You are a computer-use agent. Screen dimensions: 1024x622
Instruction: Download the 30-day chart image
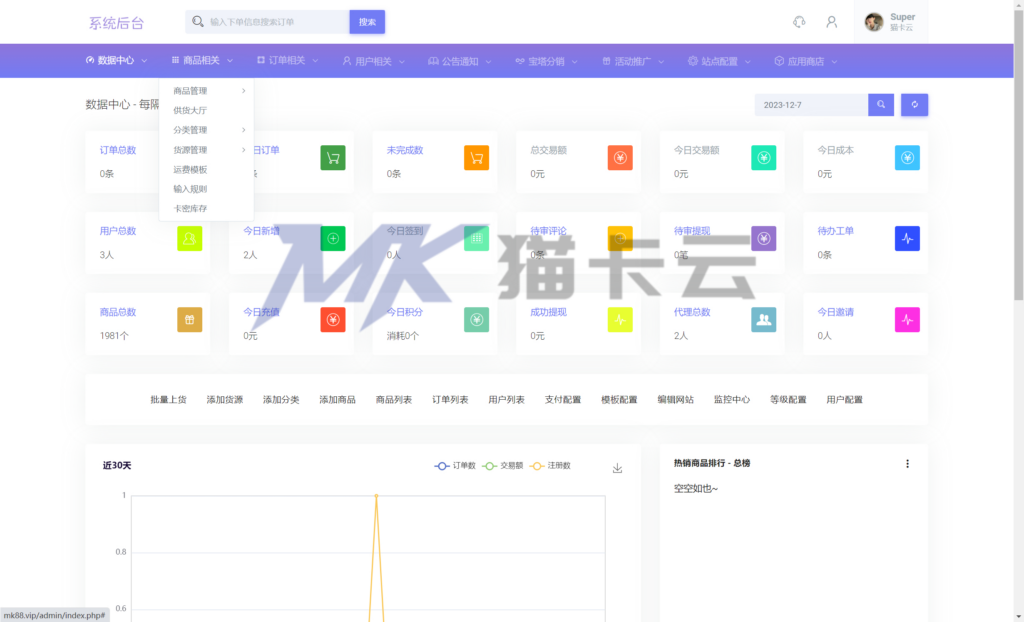coord(617,468)
